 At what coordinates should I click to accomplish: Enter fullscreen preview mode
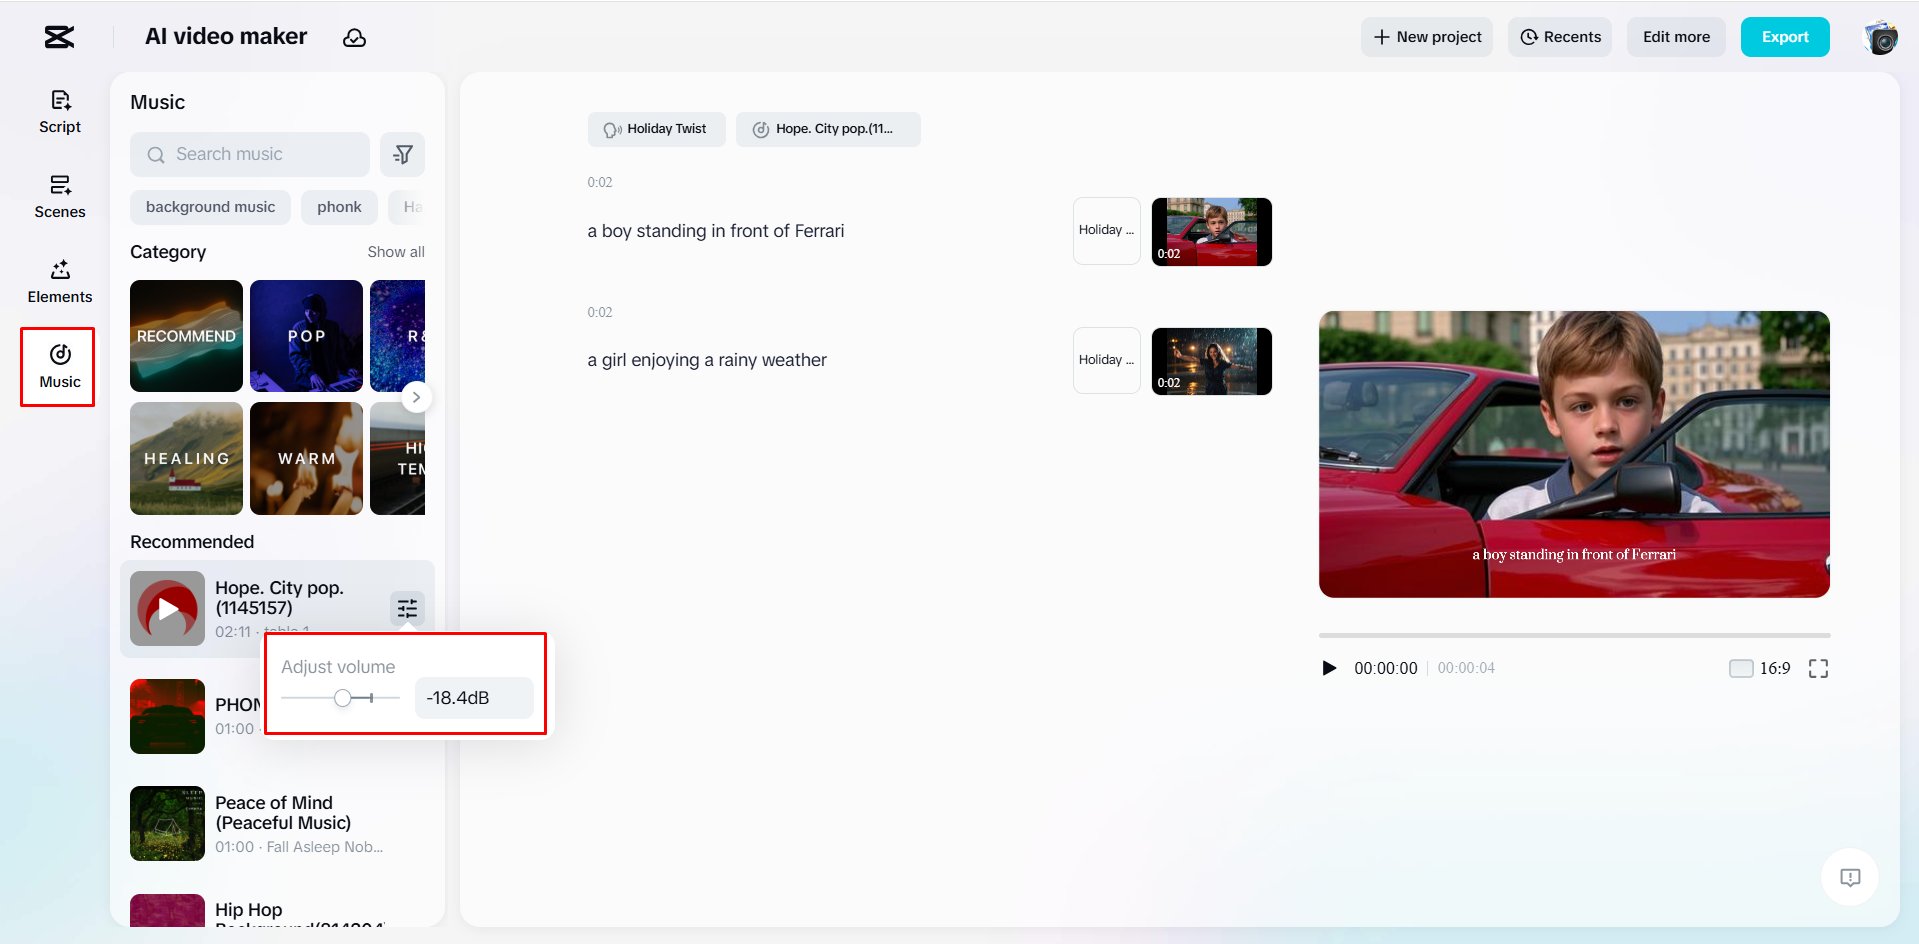click(x=1819, y=668)
